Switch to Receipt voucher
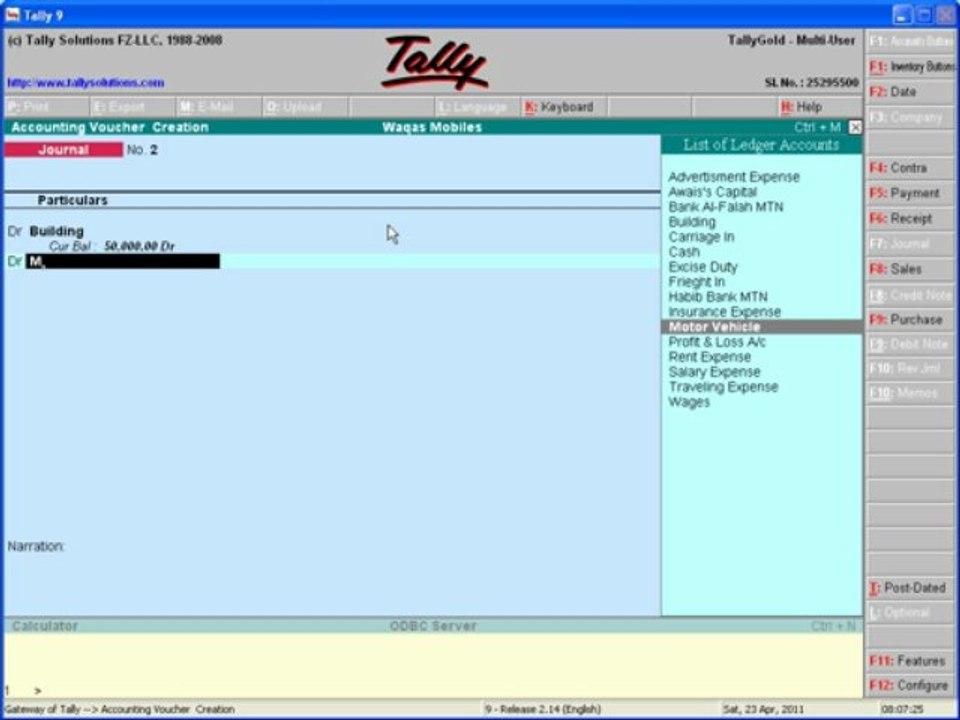 911,219
